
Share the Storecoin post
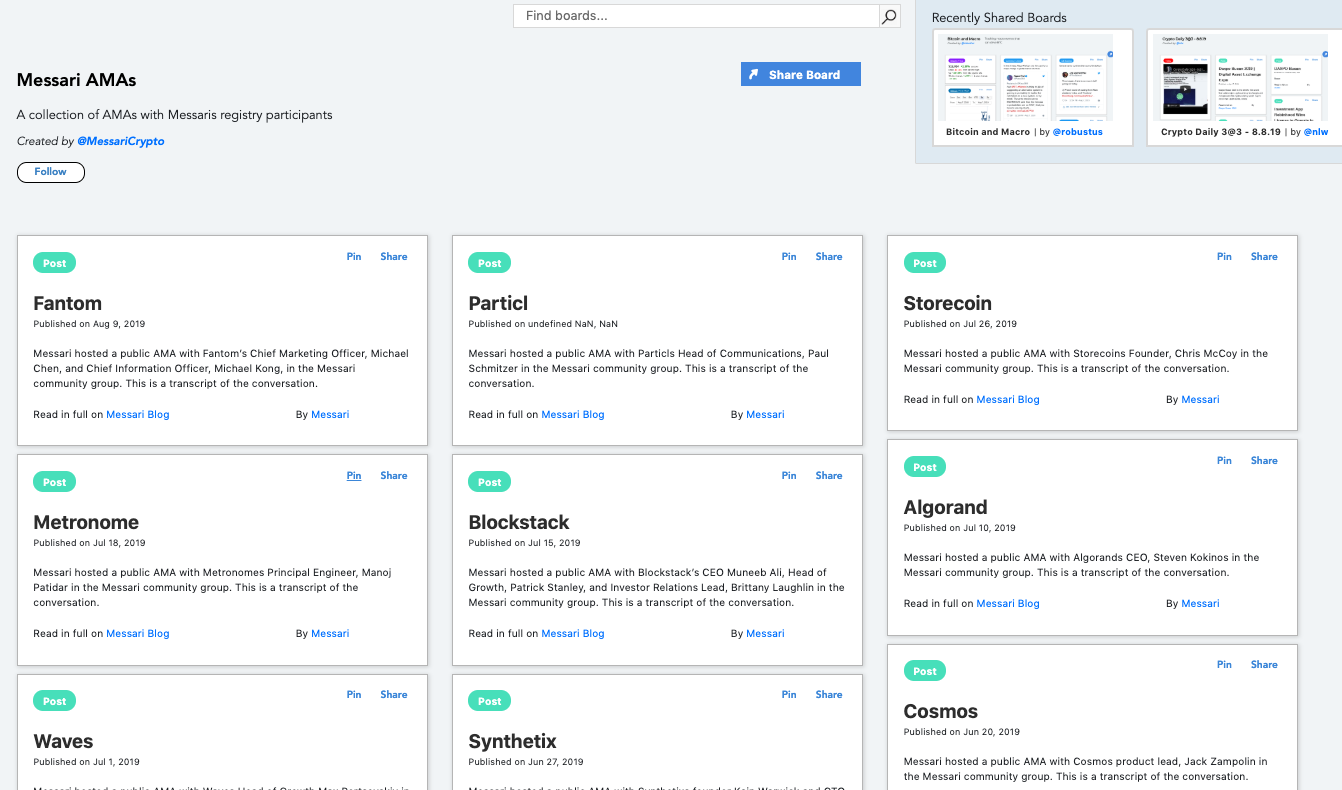[x=1264, y=257]
